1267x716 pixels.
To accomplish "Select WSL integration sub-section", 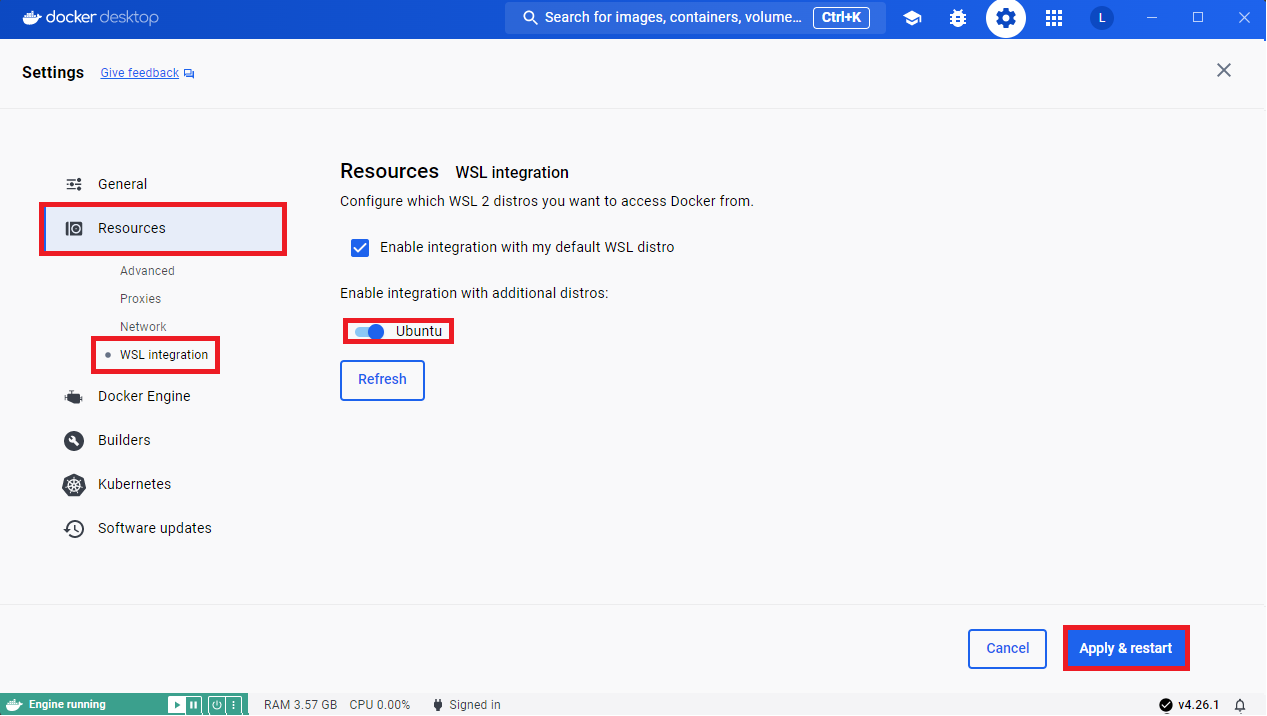I will coord(164,355).
